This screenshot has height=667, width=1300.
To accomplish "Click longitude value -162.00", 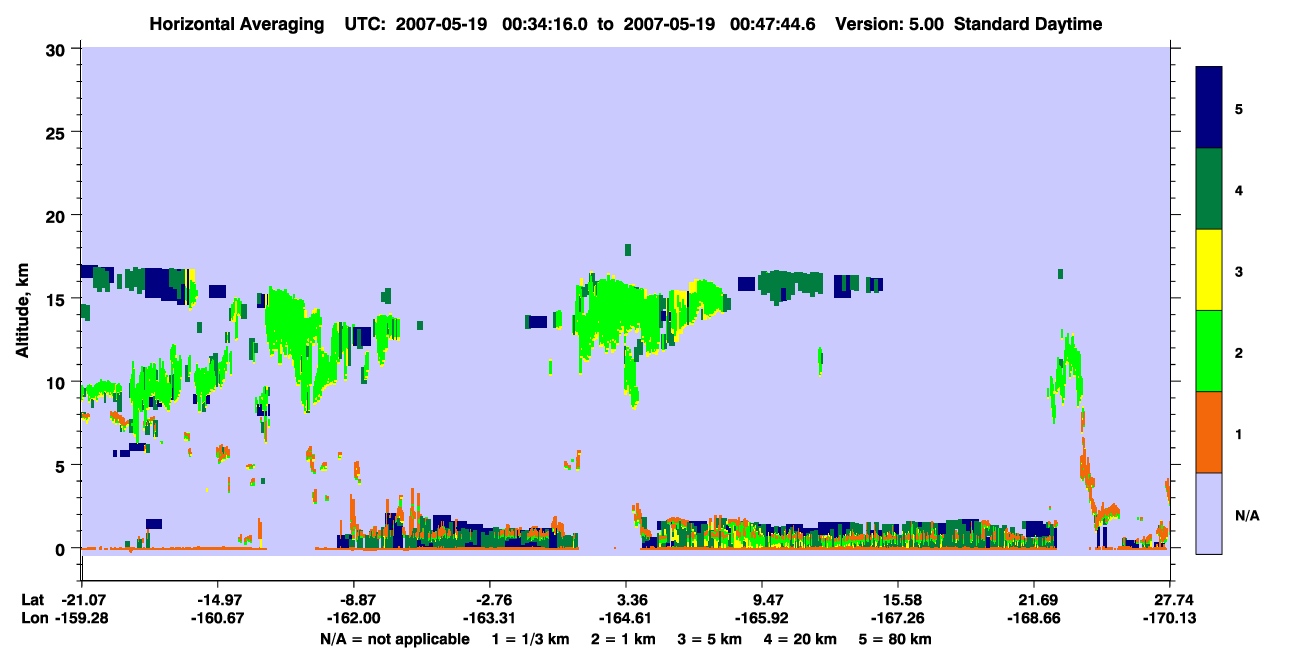I will [x=353, y=619].
